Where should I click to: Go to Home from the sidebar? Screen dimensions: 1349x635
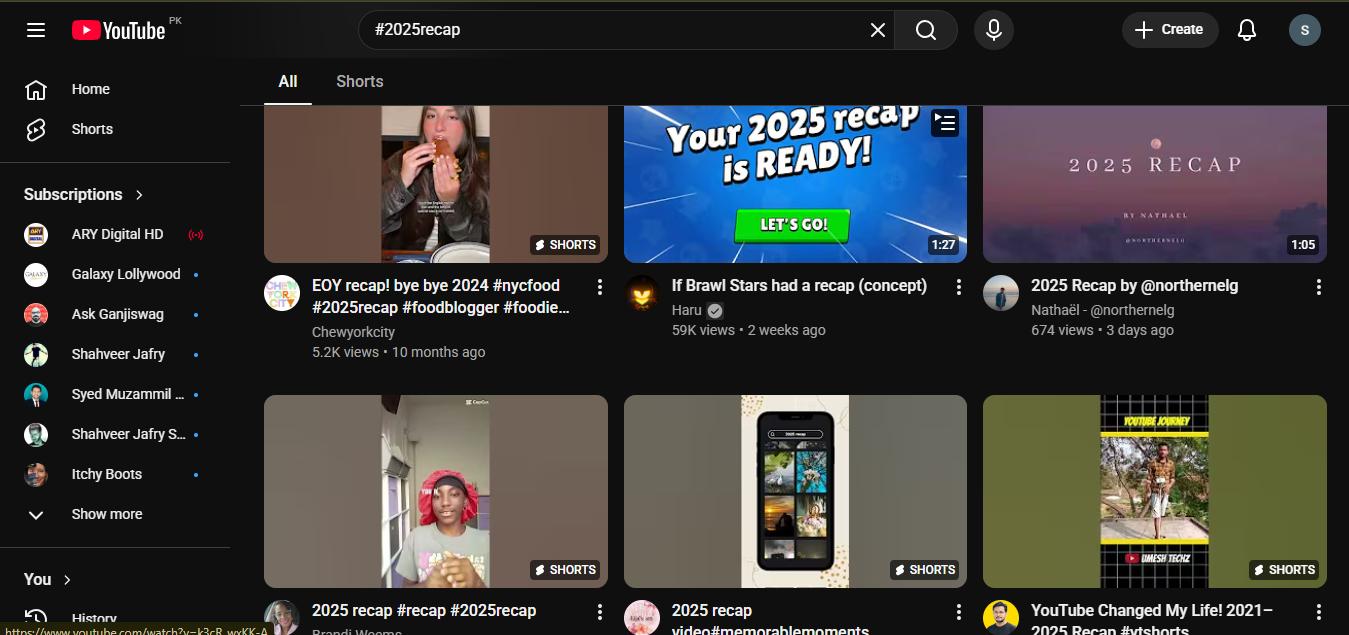pyautogui.click(x=90, y=89)
